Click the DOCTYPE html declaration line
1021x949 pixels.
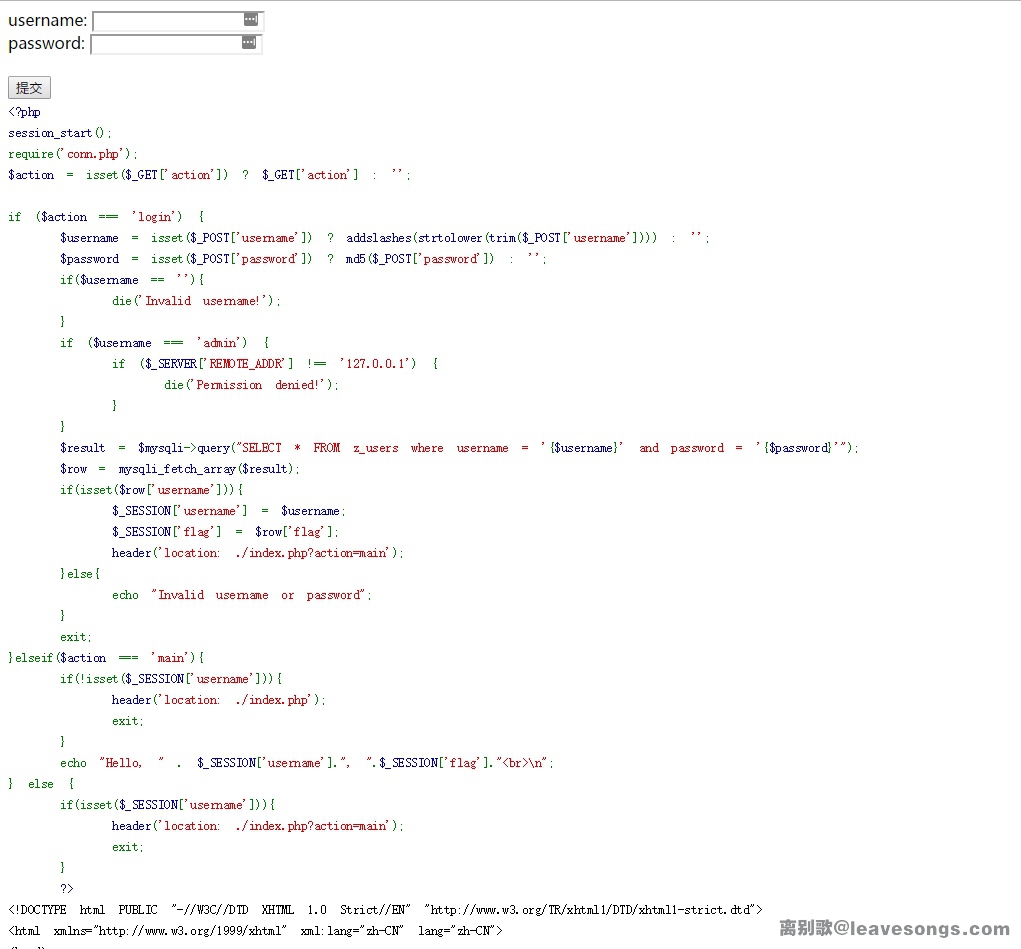(x=385, y=910)
